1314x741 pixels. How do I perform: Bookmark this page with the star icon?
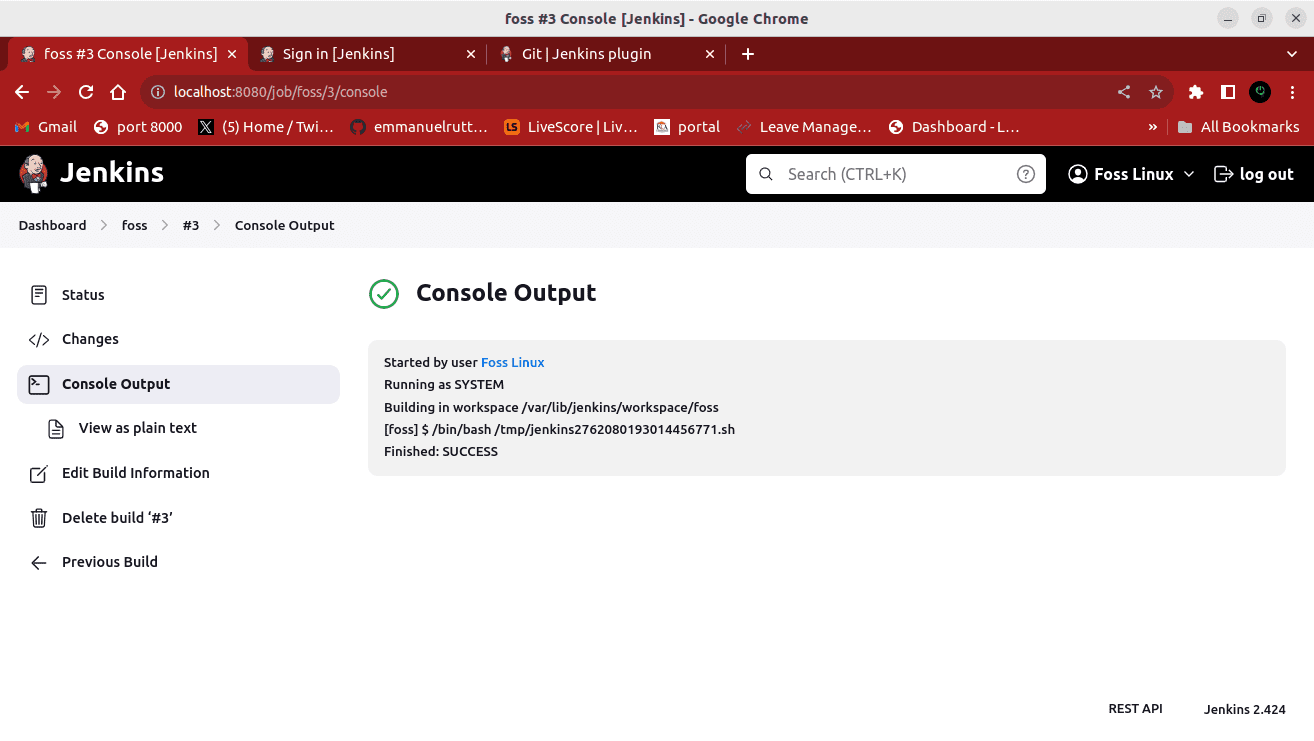point(1156,92)
